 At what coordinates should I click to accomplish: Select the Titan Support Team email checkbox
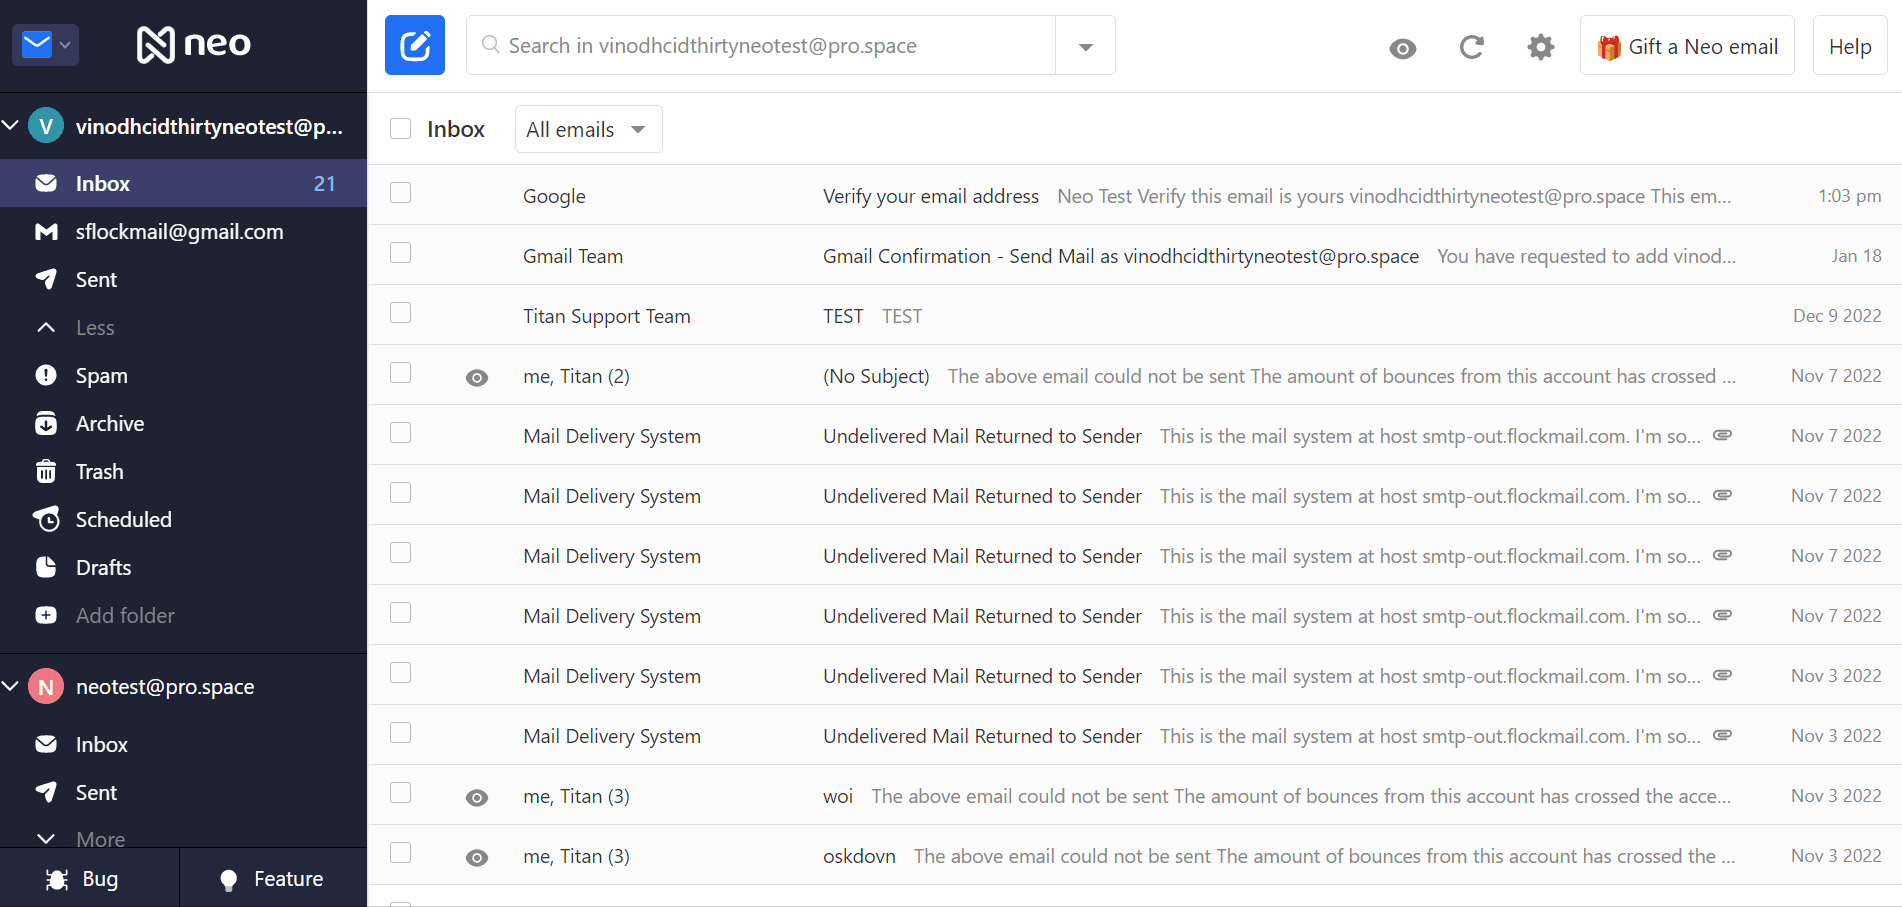[x=401, y=313]
